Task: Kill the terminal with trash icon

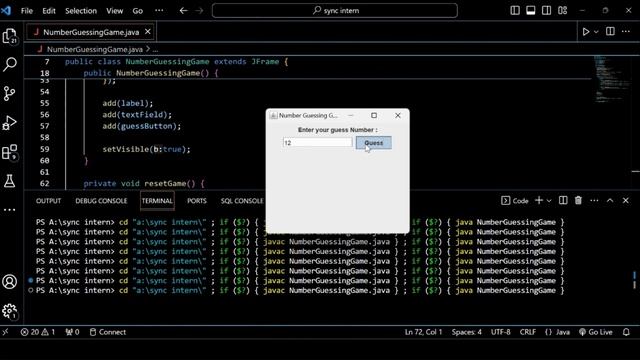Action: tap(578, 200)
